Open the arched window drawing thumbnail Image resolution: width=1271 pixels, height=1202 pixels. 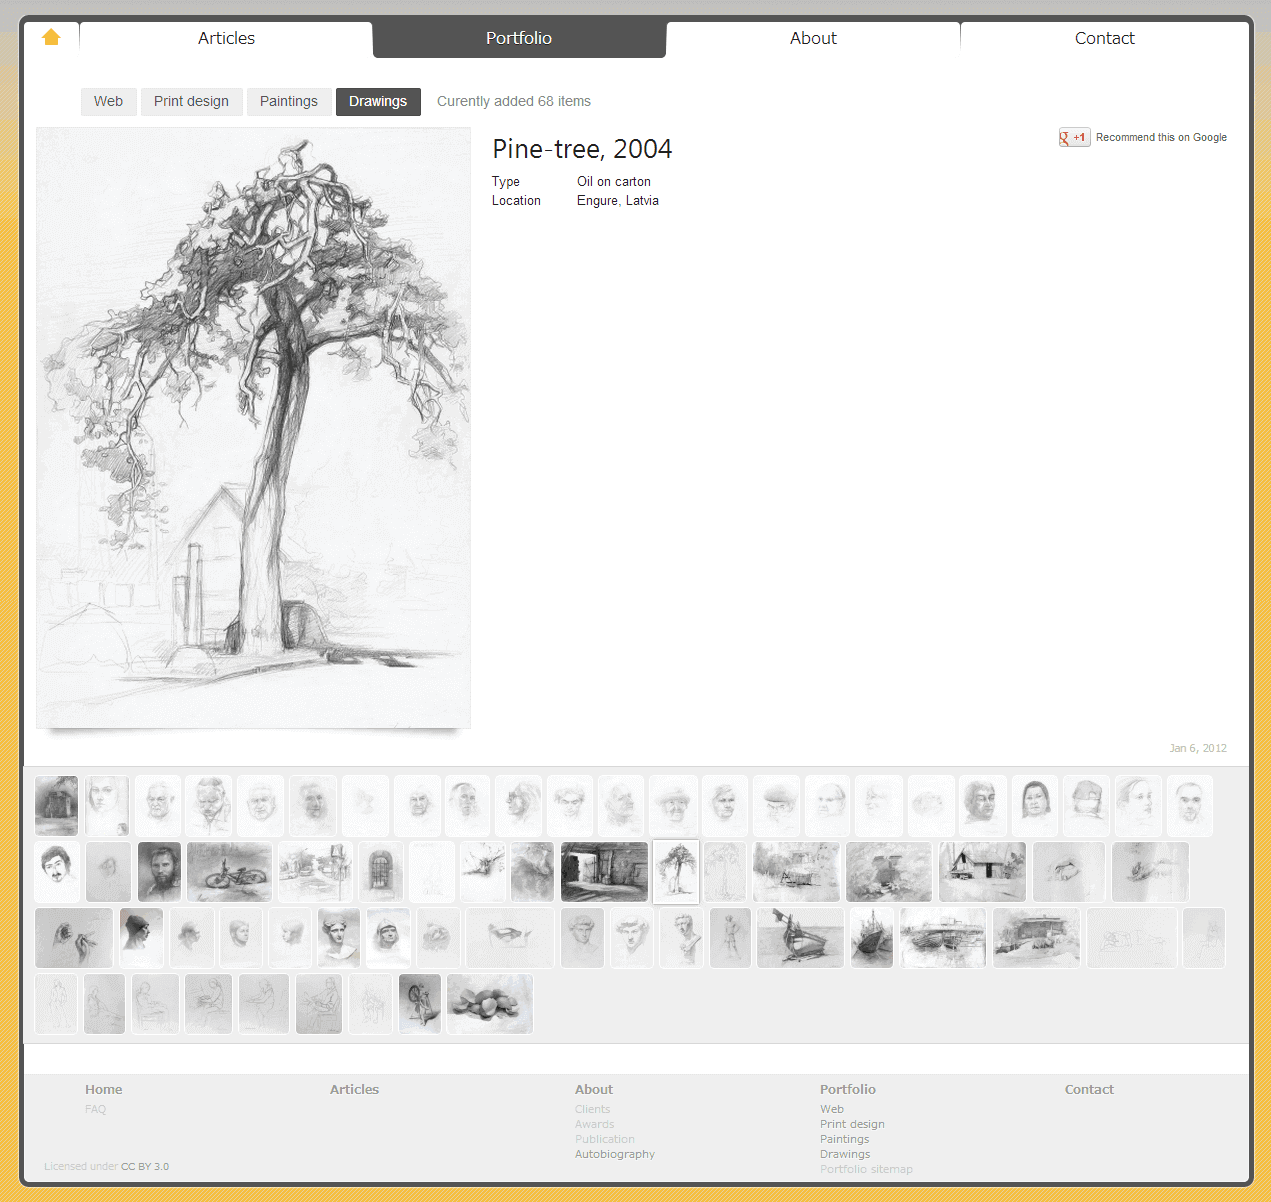pyautogui.click(x=380, y=872)
